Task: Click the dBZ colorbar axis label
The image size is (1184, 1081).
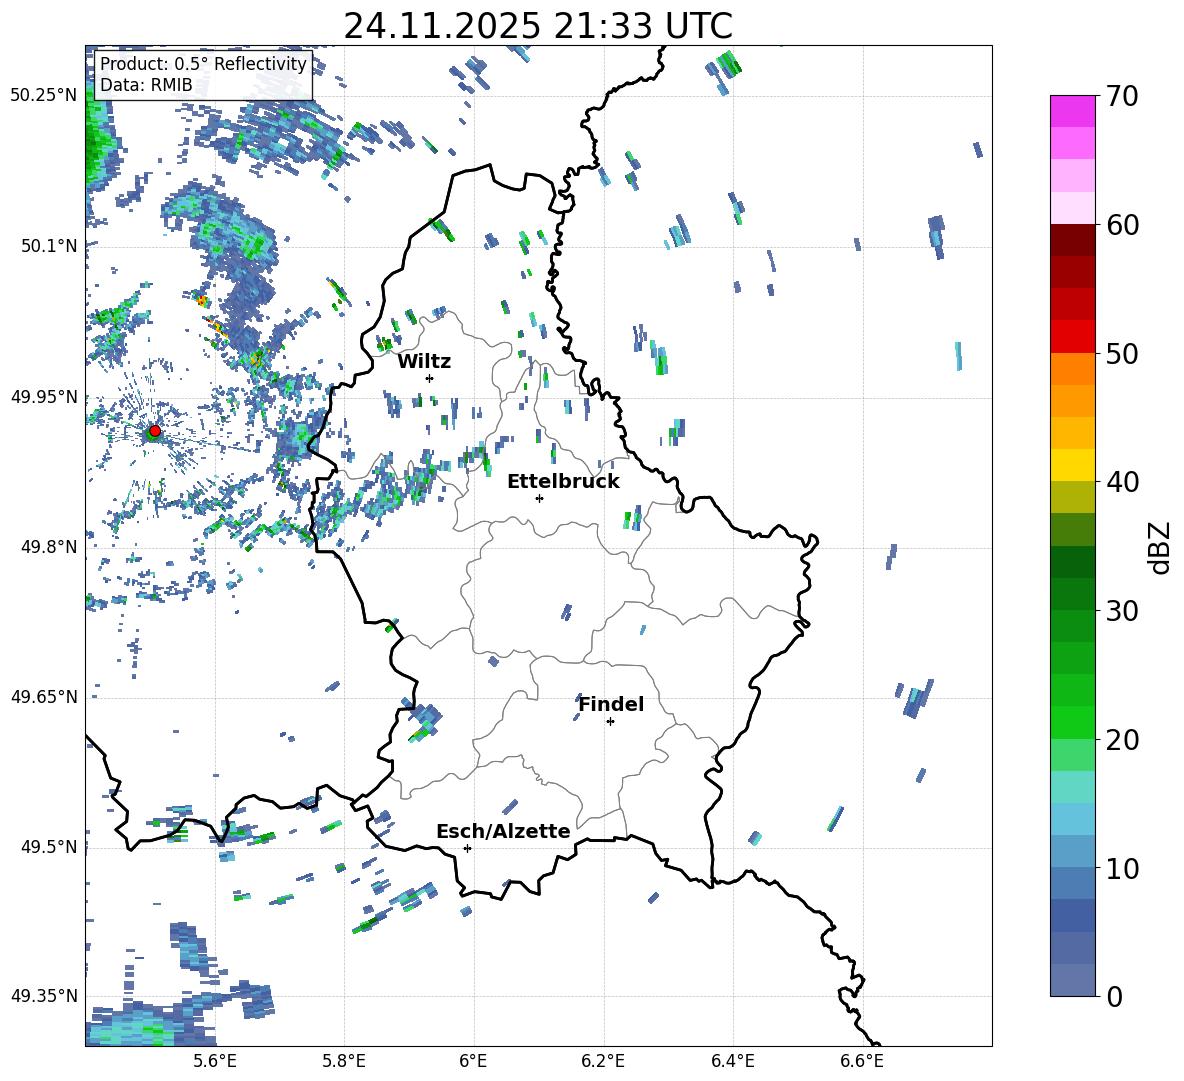Action: [x=1160, y=547]
